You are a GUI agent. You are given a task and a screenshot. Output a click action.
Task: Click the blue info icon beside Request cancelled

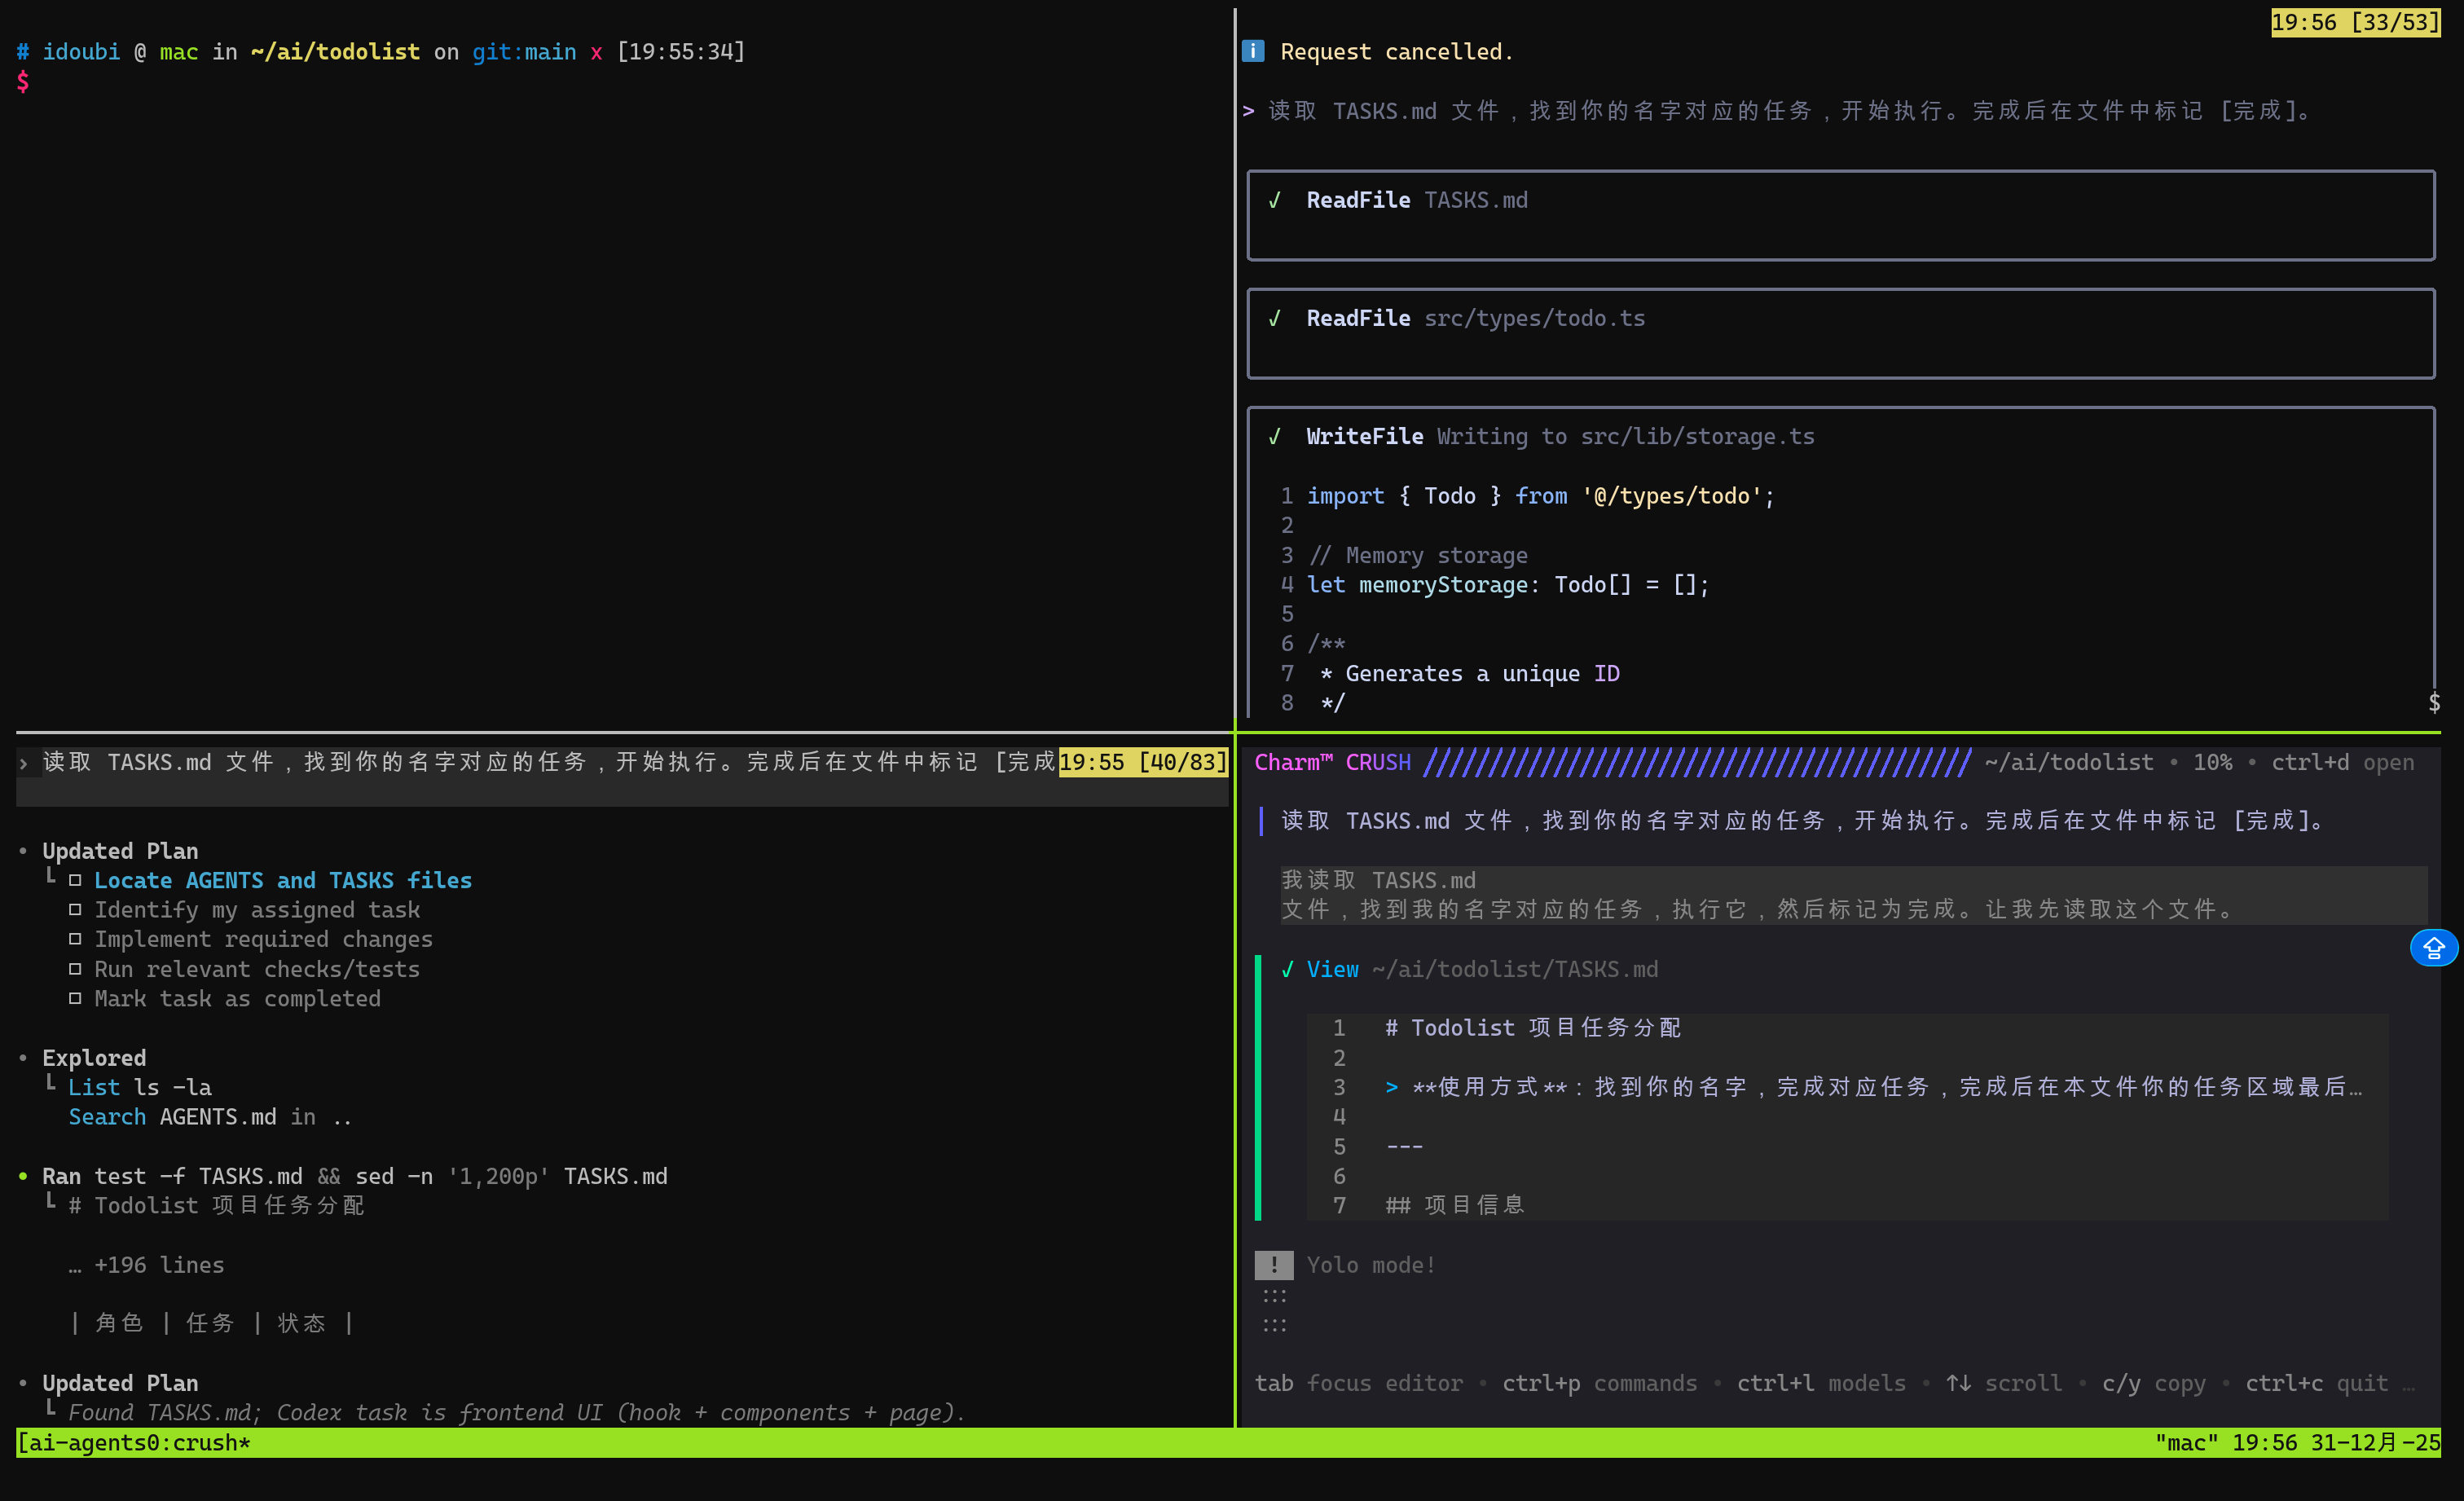[1252, 51]
